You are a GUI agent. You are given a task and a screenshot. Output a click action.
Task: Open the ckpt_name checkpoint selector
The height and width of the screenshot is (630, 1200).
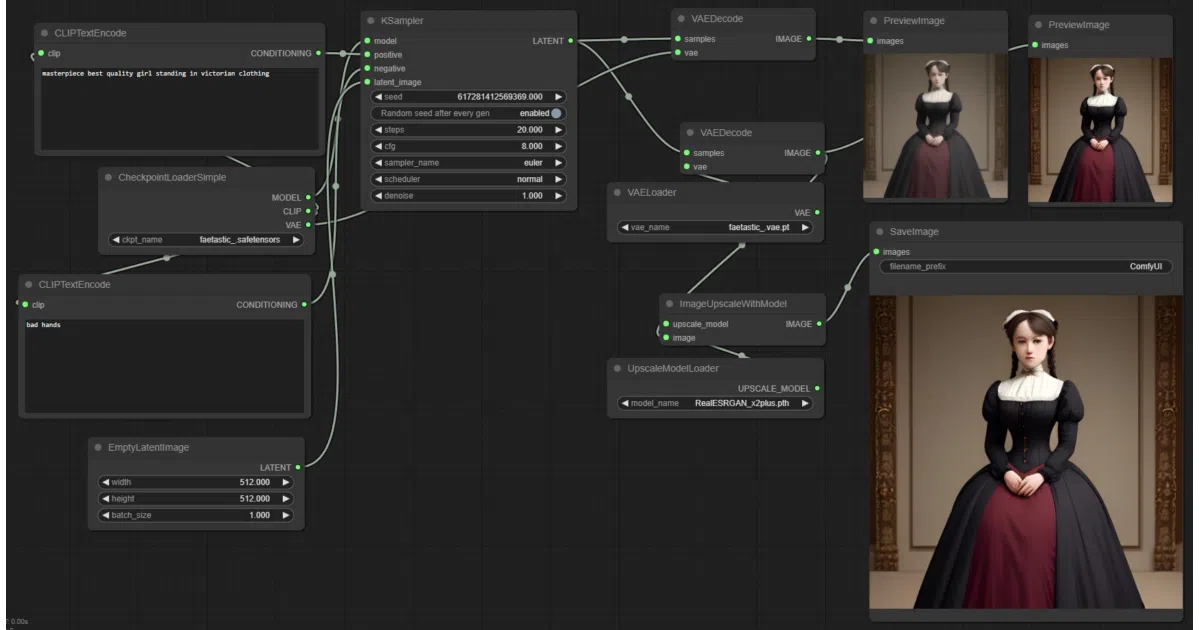[x=206, y=240]
